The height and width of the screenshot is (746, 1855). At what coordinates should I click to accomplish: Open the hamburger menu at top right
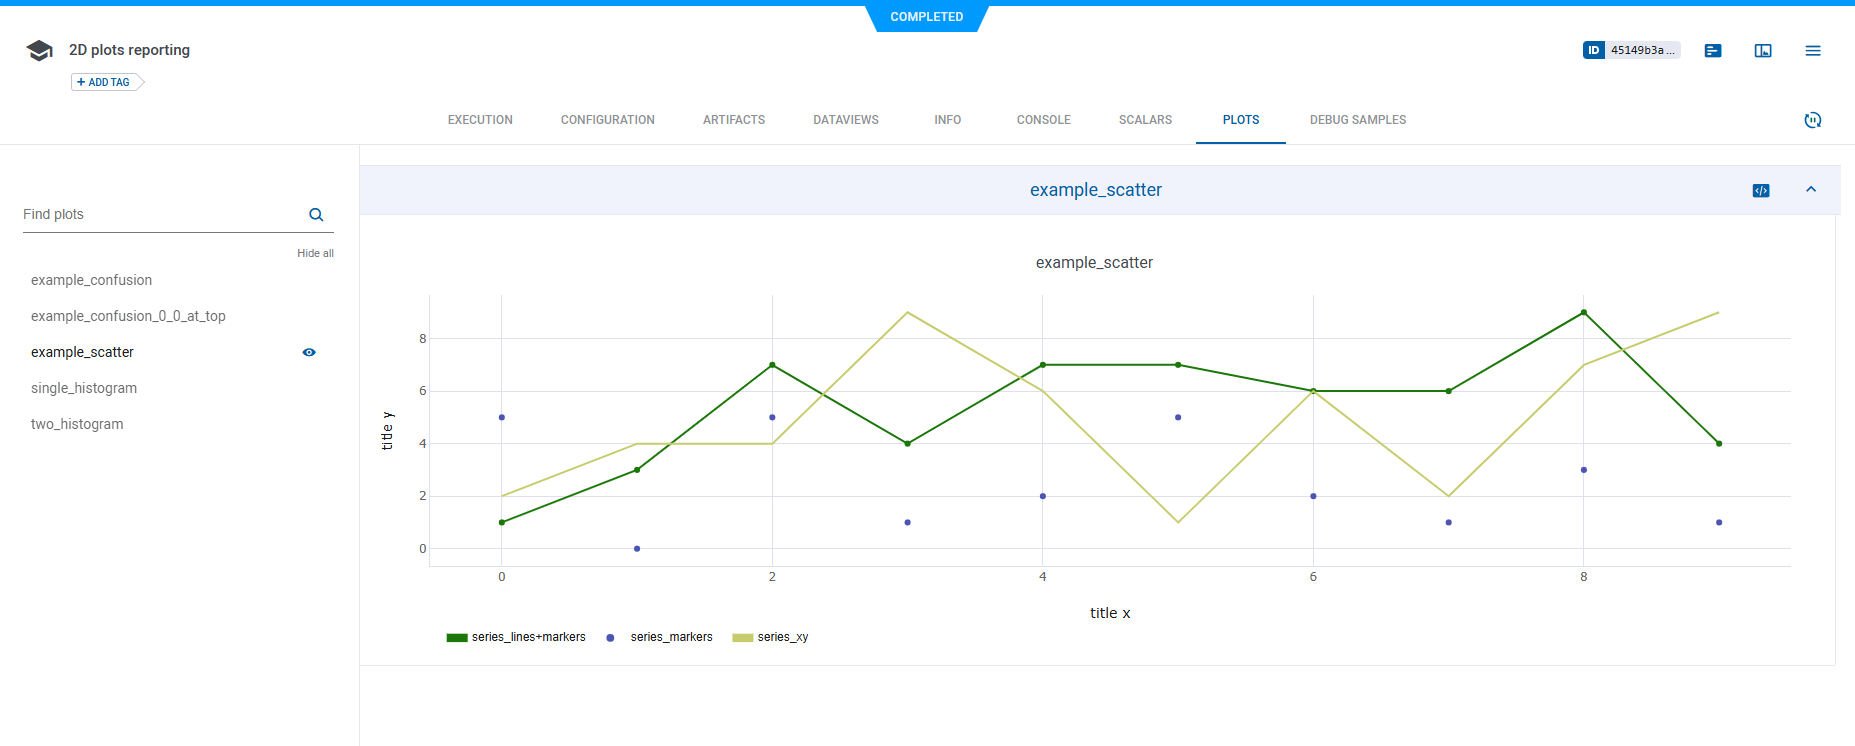[x=1813, y=51]
